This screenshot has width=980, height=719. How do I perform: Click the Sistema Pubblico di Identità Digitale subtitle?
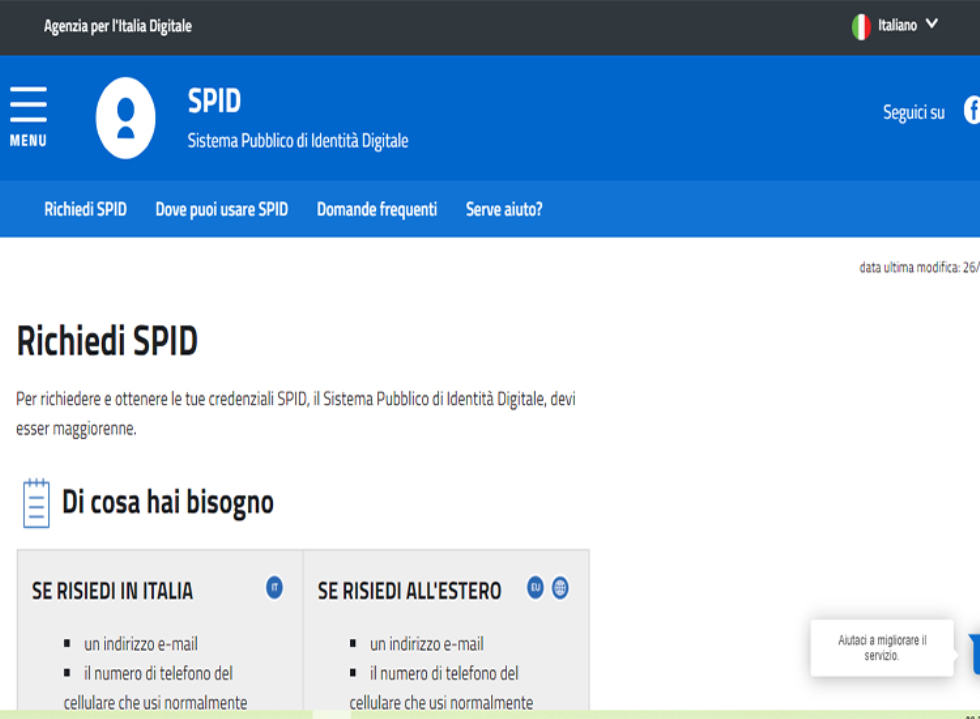(298, 141)
